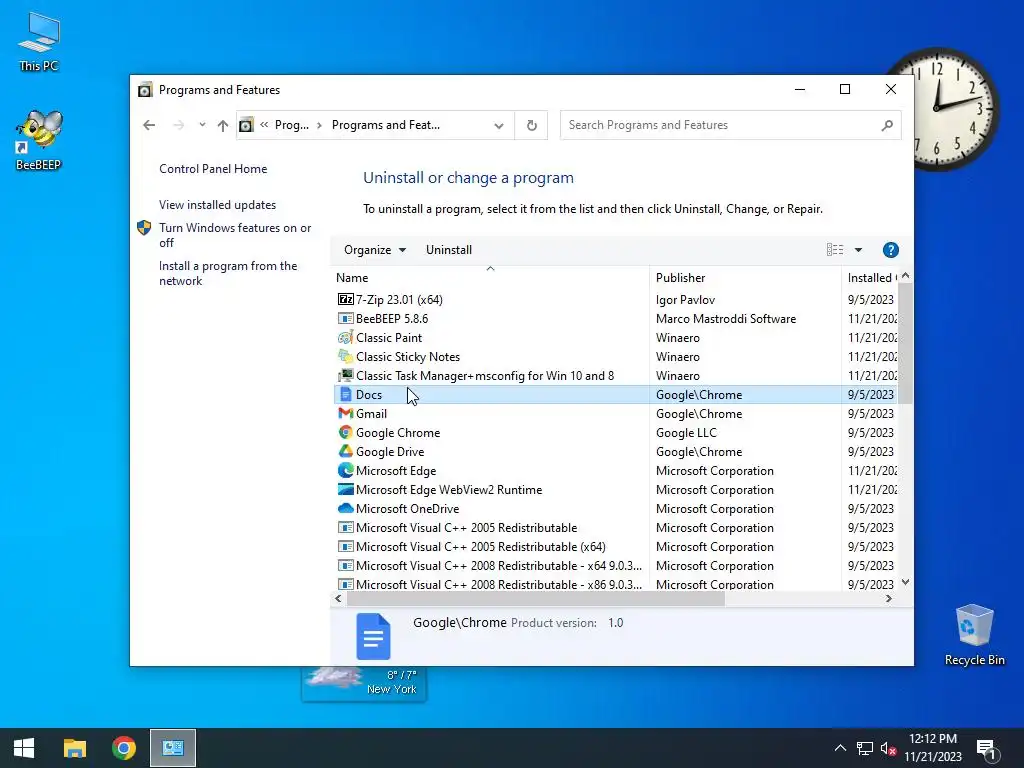
Task: Click the Microsoft OneDrive cloud icon
Action: 345,508
